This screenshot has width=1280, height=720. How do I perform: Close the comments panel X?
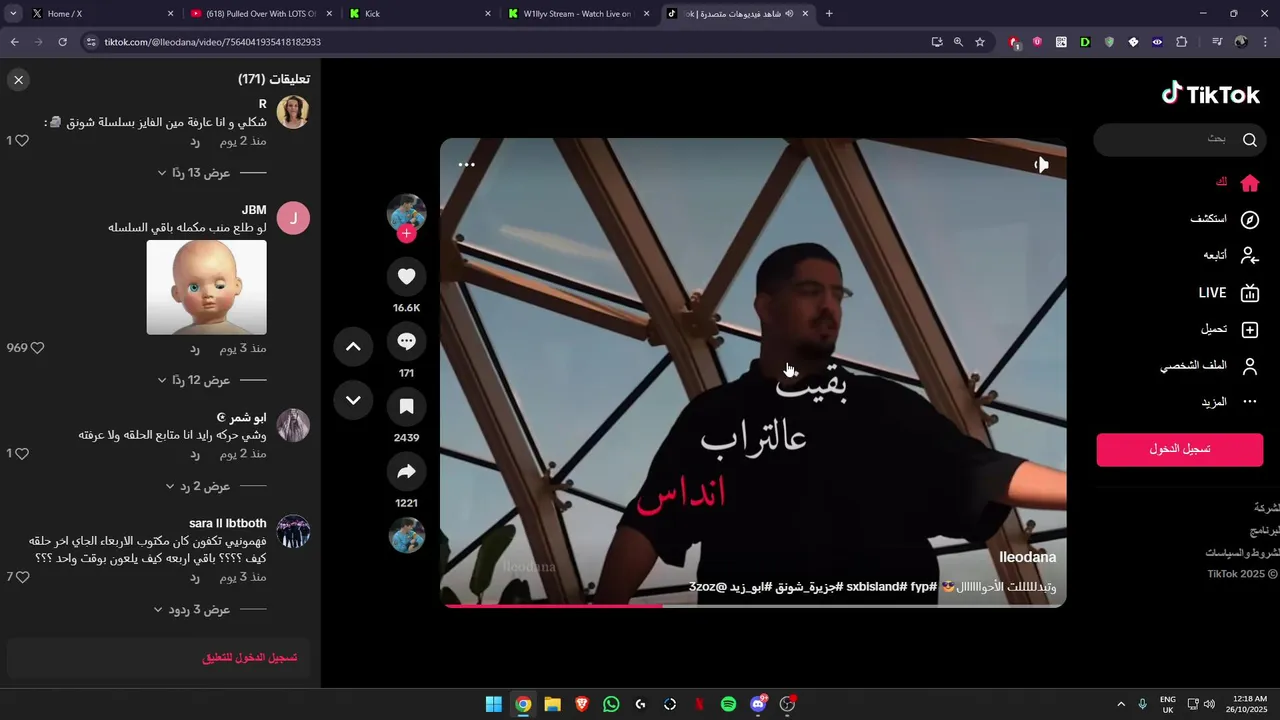coord(19,80)
